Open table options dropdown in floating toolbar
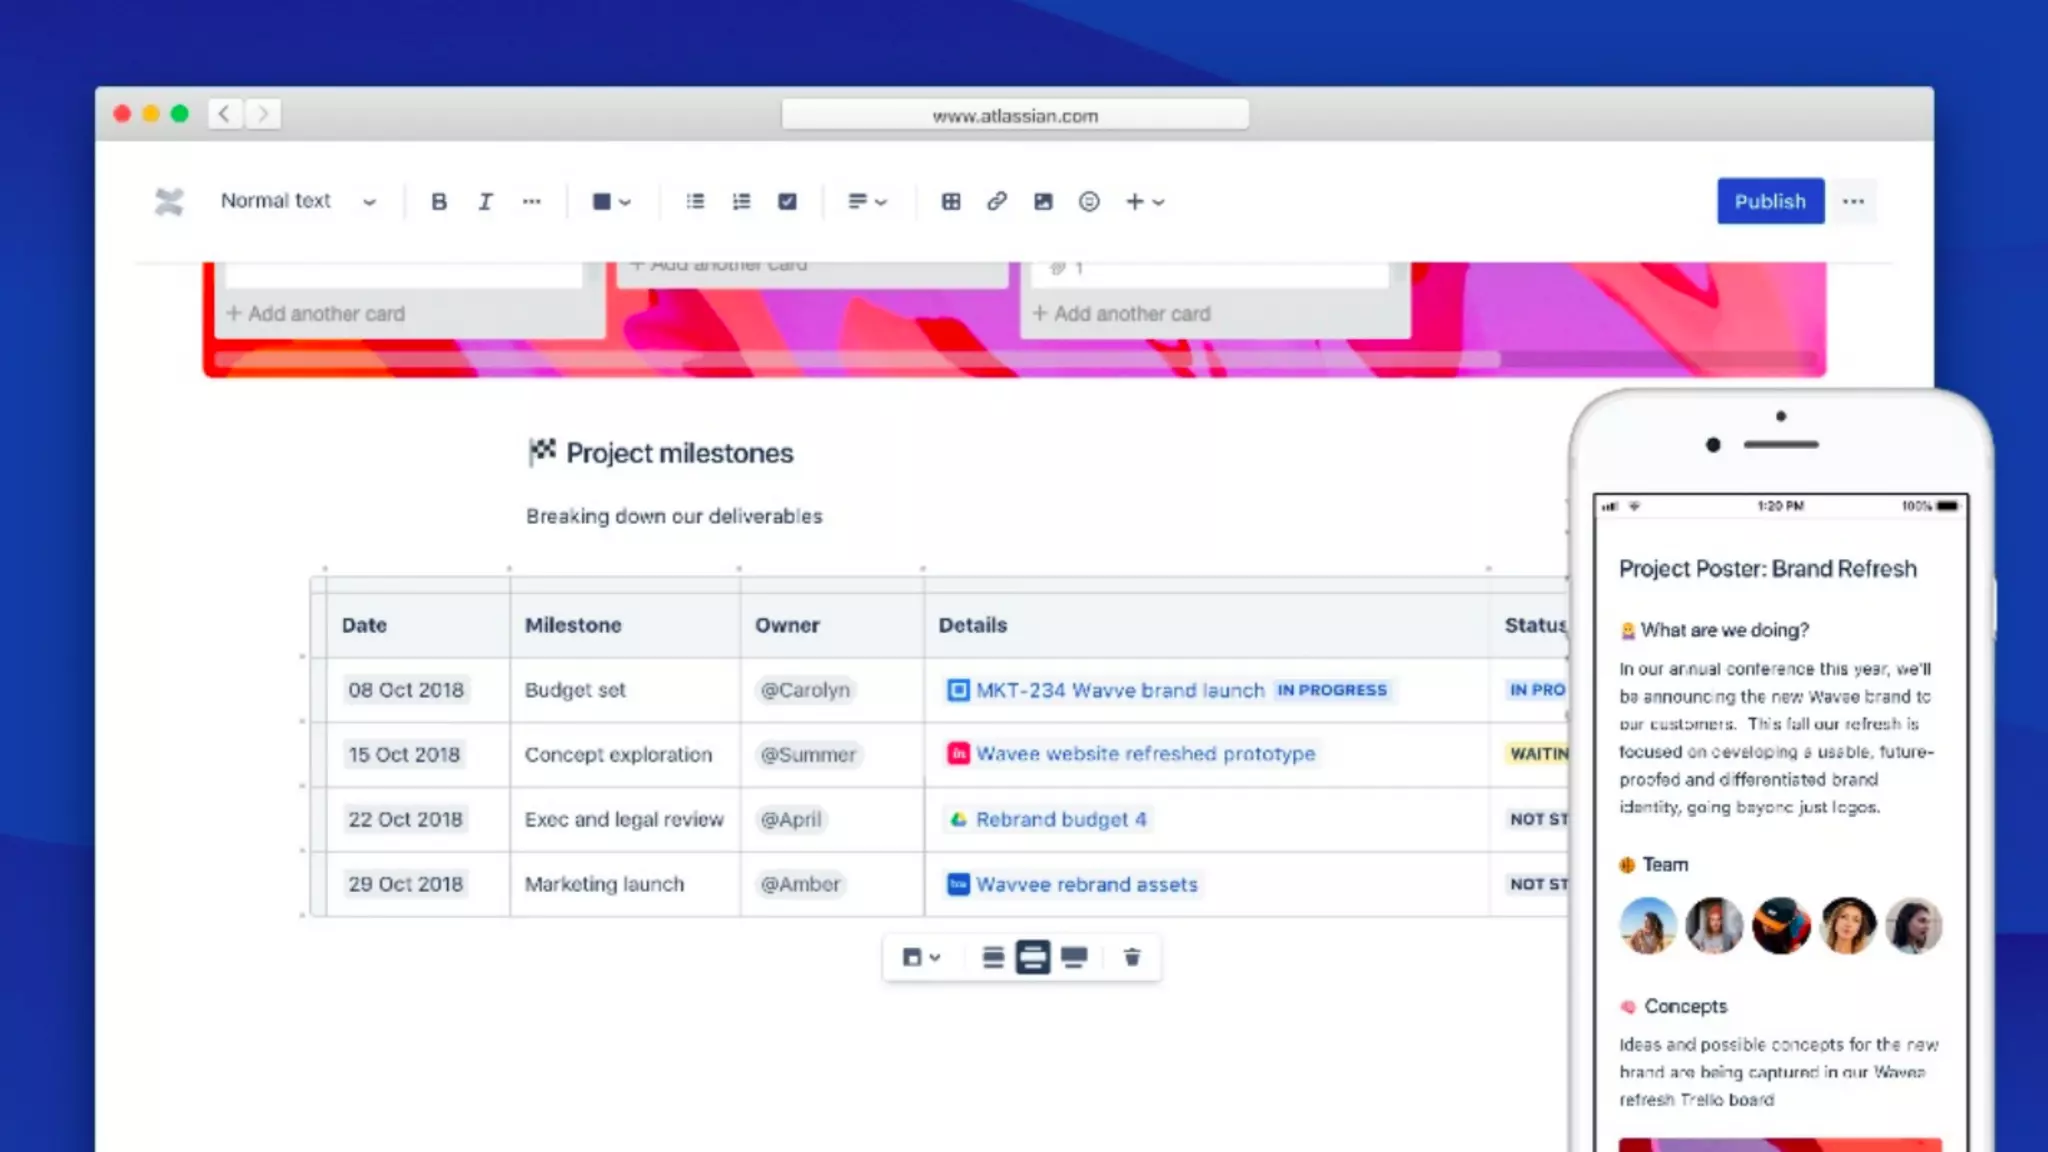The width and height of the screenshot is (2048, 1152). 921,957
